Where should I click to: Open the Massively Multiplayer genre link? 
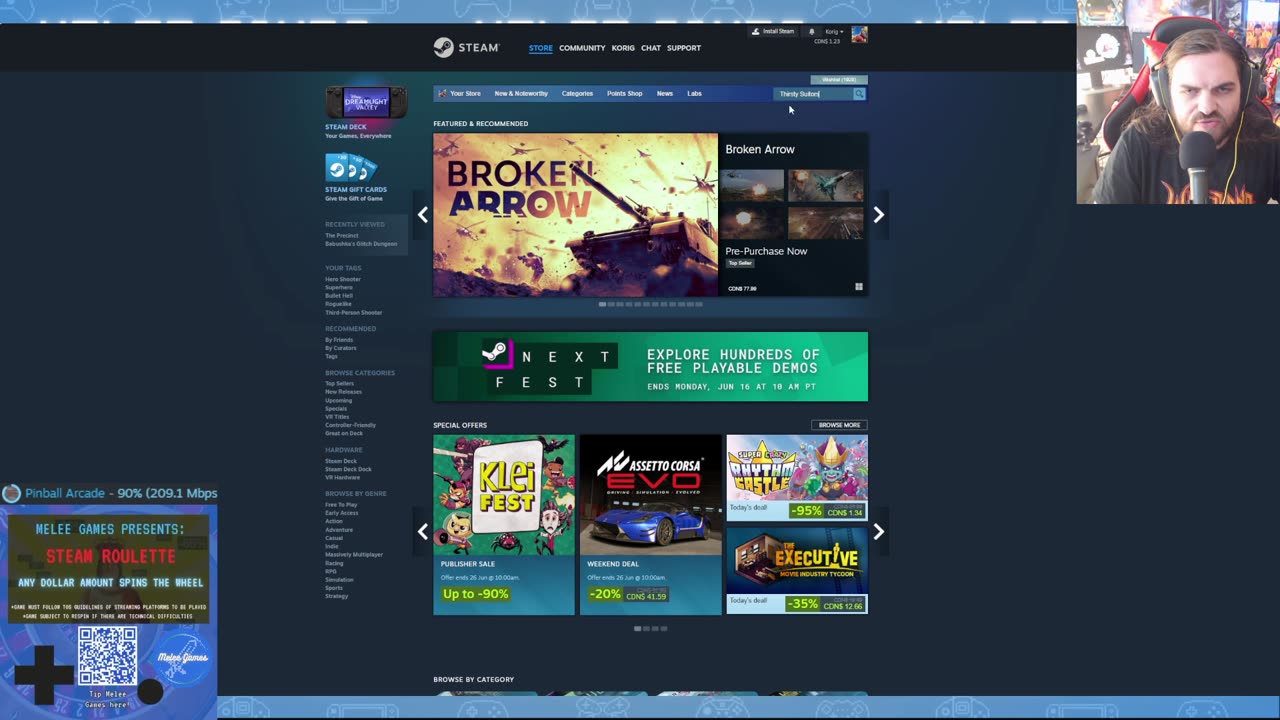(354, 554)
